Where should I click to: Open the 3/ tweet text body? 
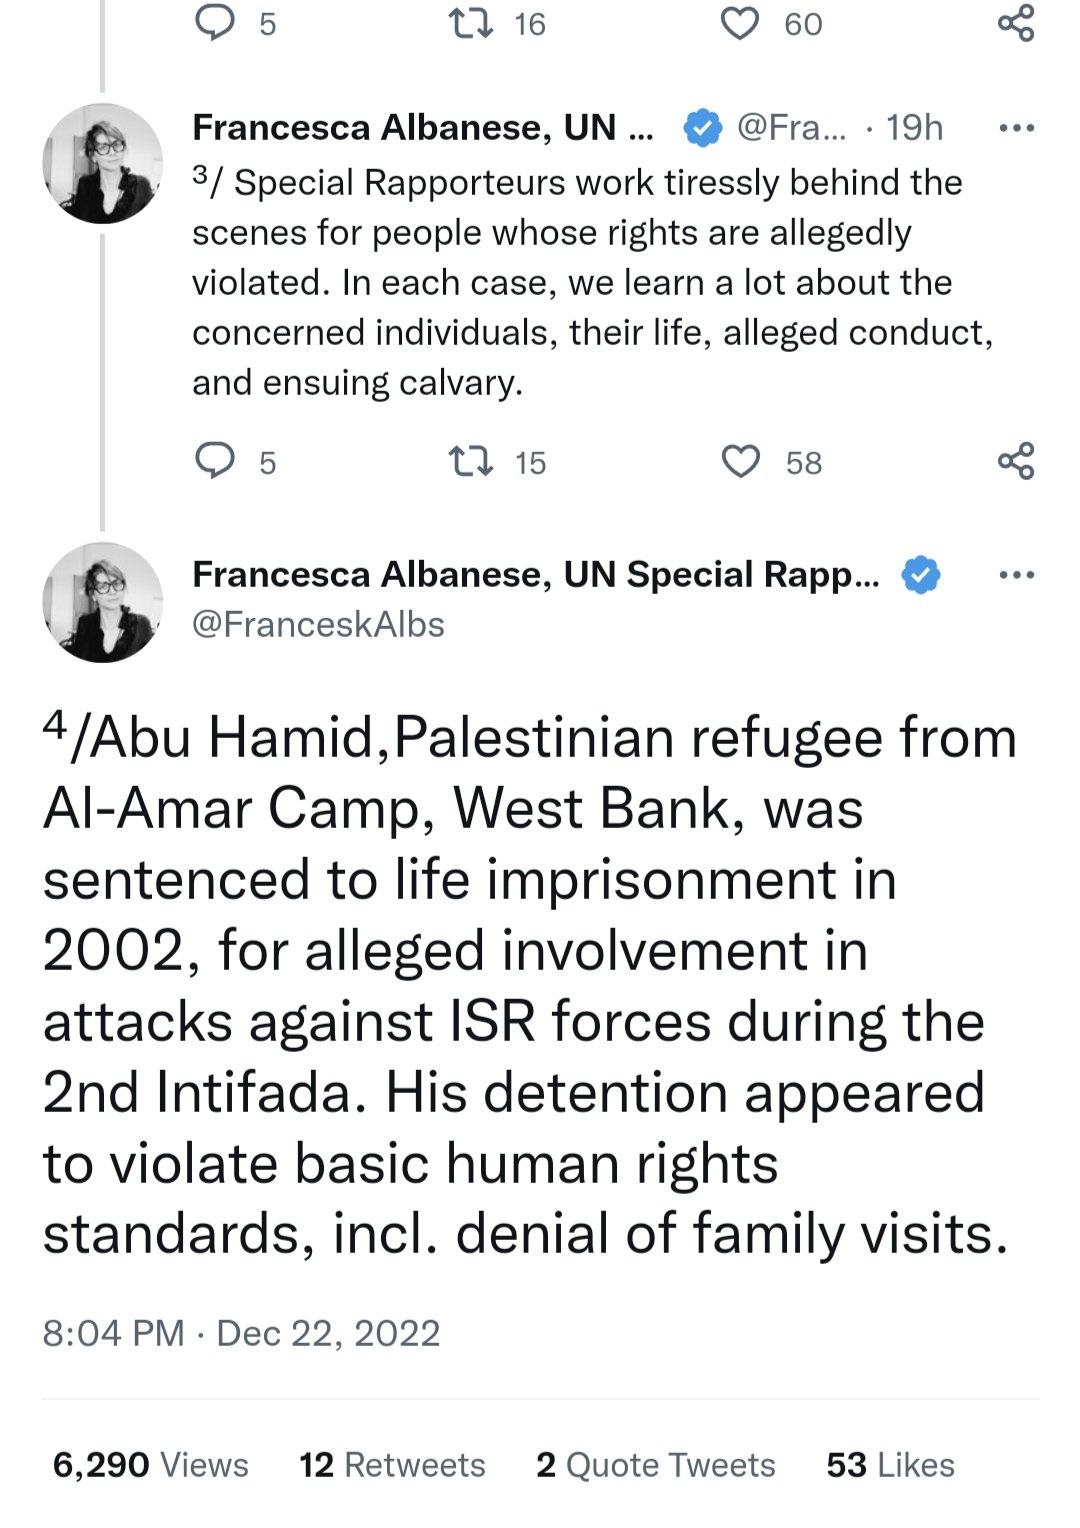[592, 282]
